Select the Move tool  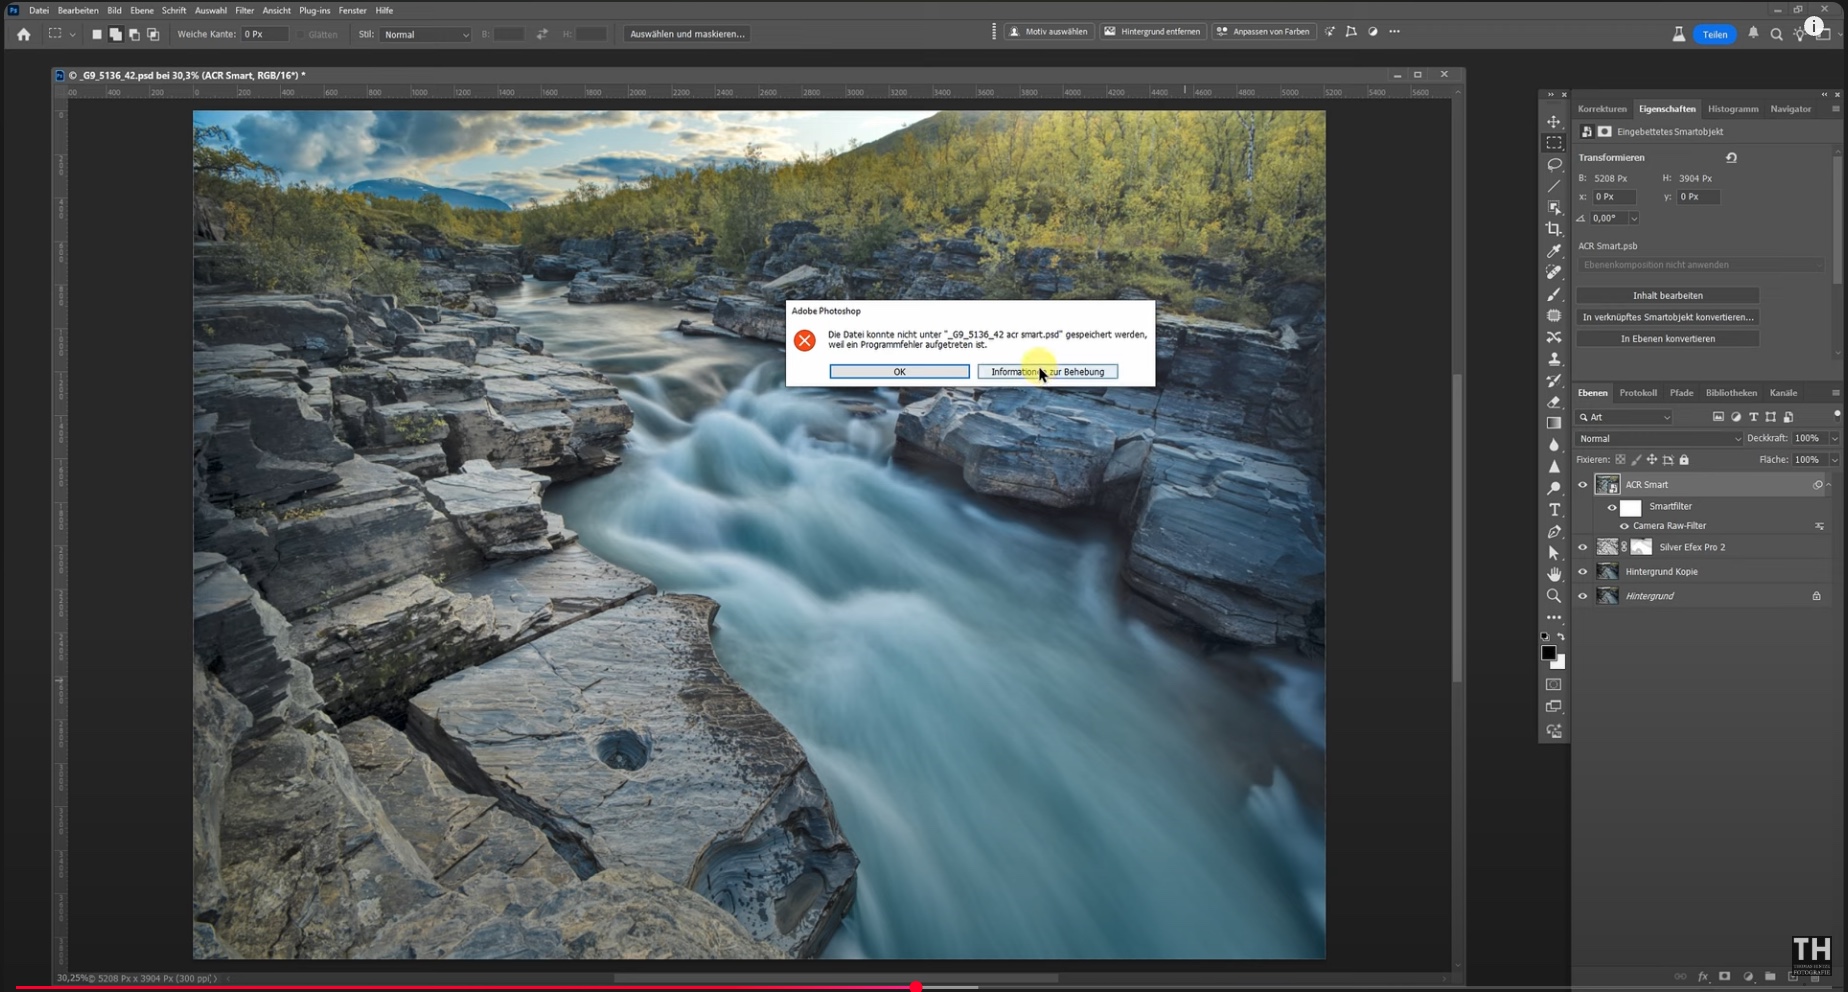point(1554,122)
